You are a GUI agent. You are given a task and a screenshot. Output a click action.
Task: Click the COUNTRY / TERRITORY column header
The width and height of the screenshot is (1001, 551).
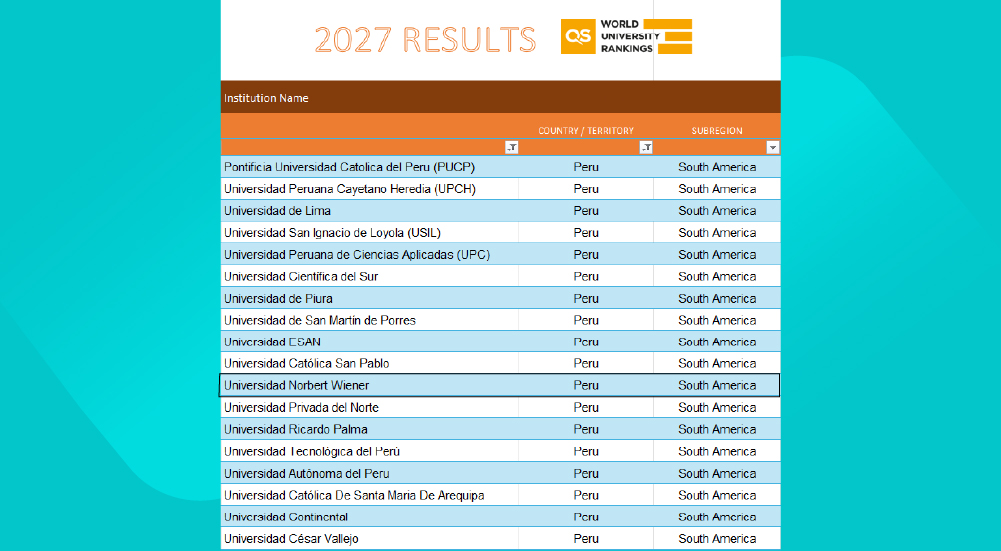coord(585,130)
